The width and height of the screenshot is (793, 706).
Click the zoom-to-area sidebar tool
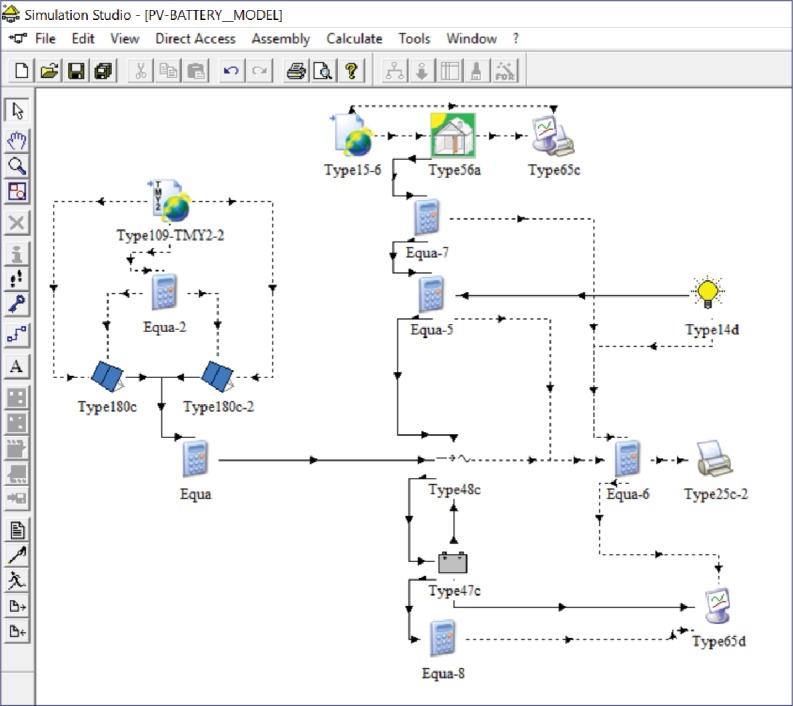[17, 192]
